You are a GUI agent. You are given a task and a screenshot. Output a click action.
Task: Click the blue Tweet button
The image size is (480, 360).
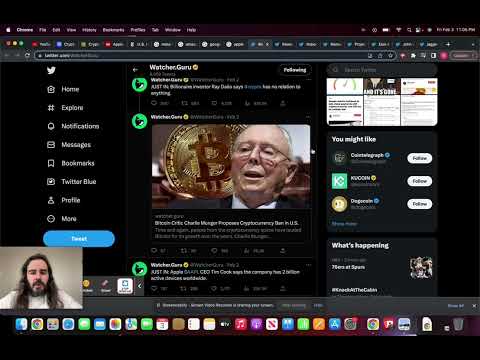point(79,239)
